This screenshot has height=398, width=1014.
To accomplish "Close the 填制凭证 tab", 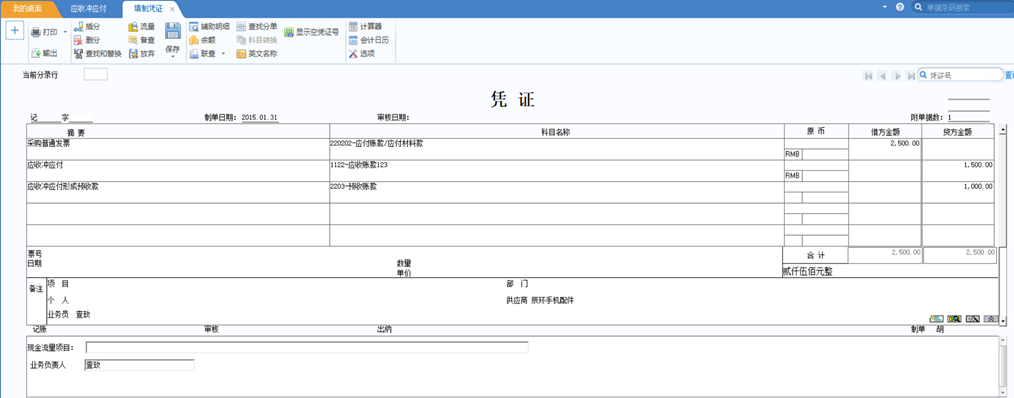I will tap(172, 10).
